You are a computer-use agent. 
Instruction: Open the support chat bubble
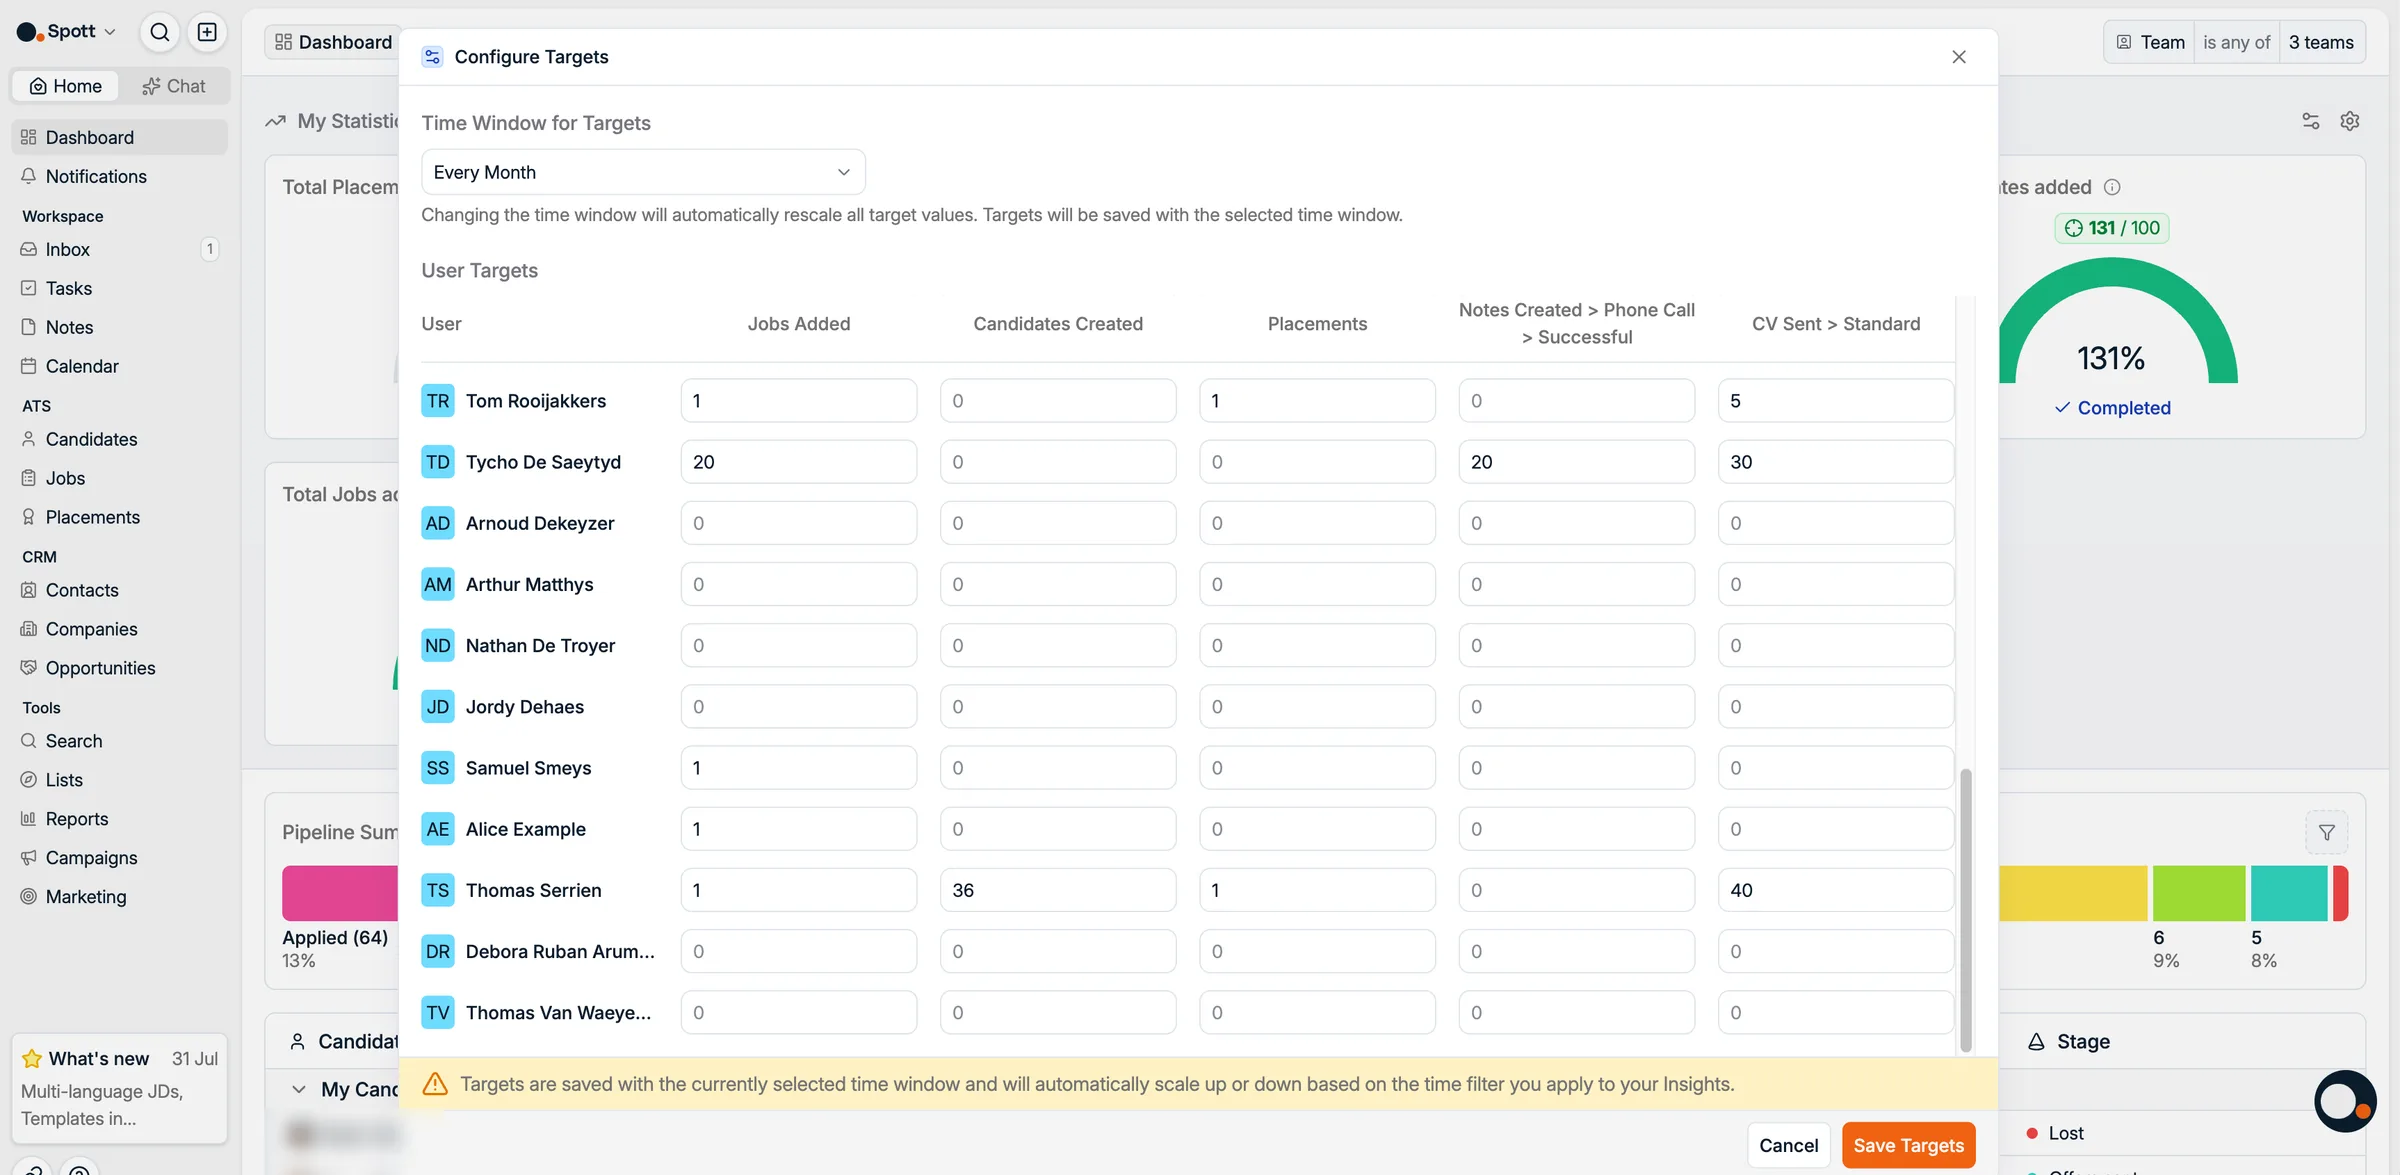[x=2344, y=1101]
